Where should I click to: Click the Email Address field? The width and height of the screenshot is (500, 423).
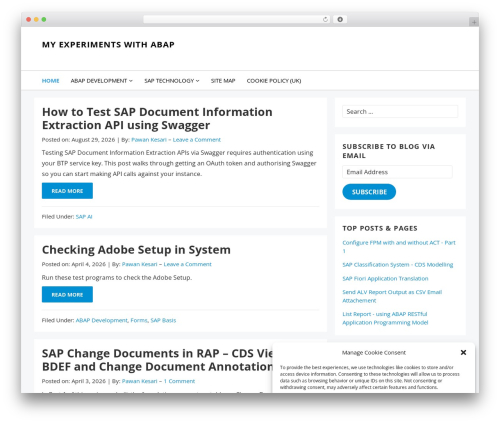(397, 172)
